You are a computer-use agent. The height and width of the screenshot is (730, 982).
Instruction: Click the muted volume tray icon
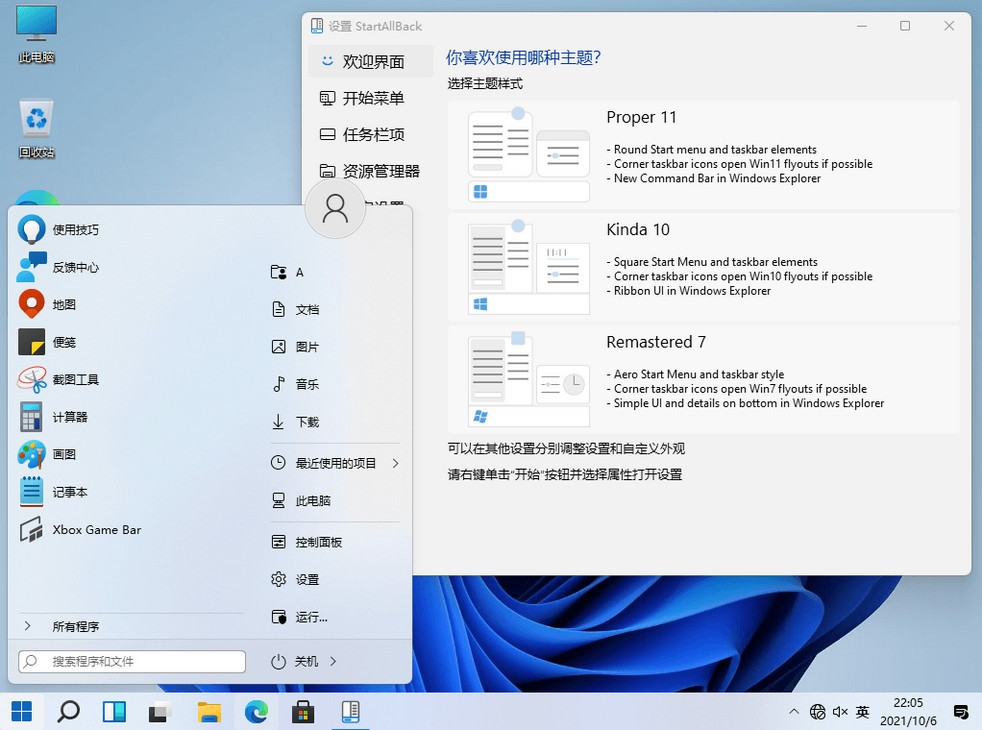(840, 711)
